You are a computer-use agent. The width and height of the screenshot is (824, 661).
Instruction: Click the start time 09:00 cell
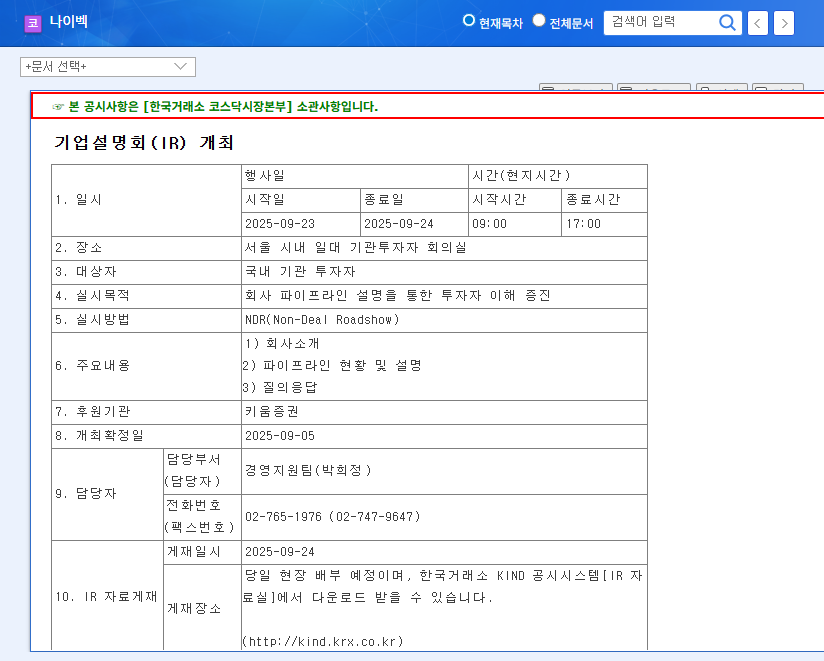click(515, 224)
